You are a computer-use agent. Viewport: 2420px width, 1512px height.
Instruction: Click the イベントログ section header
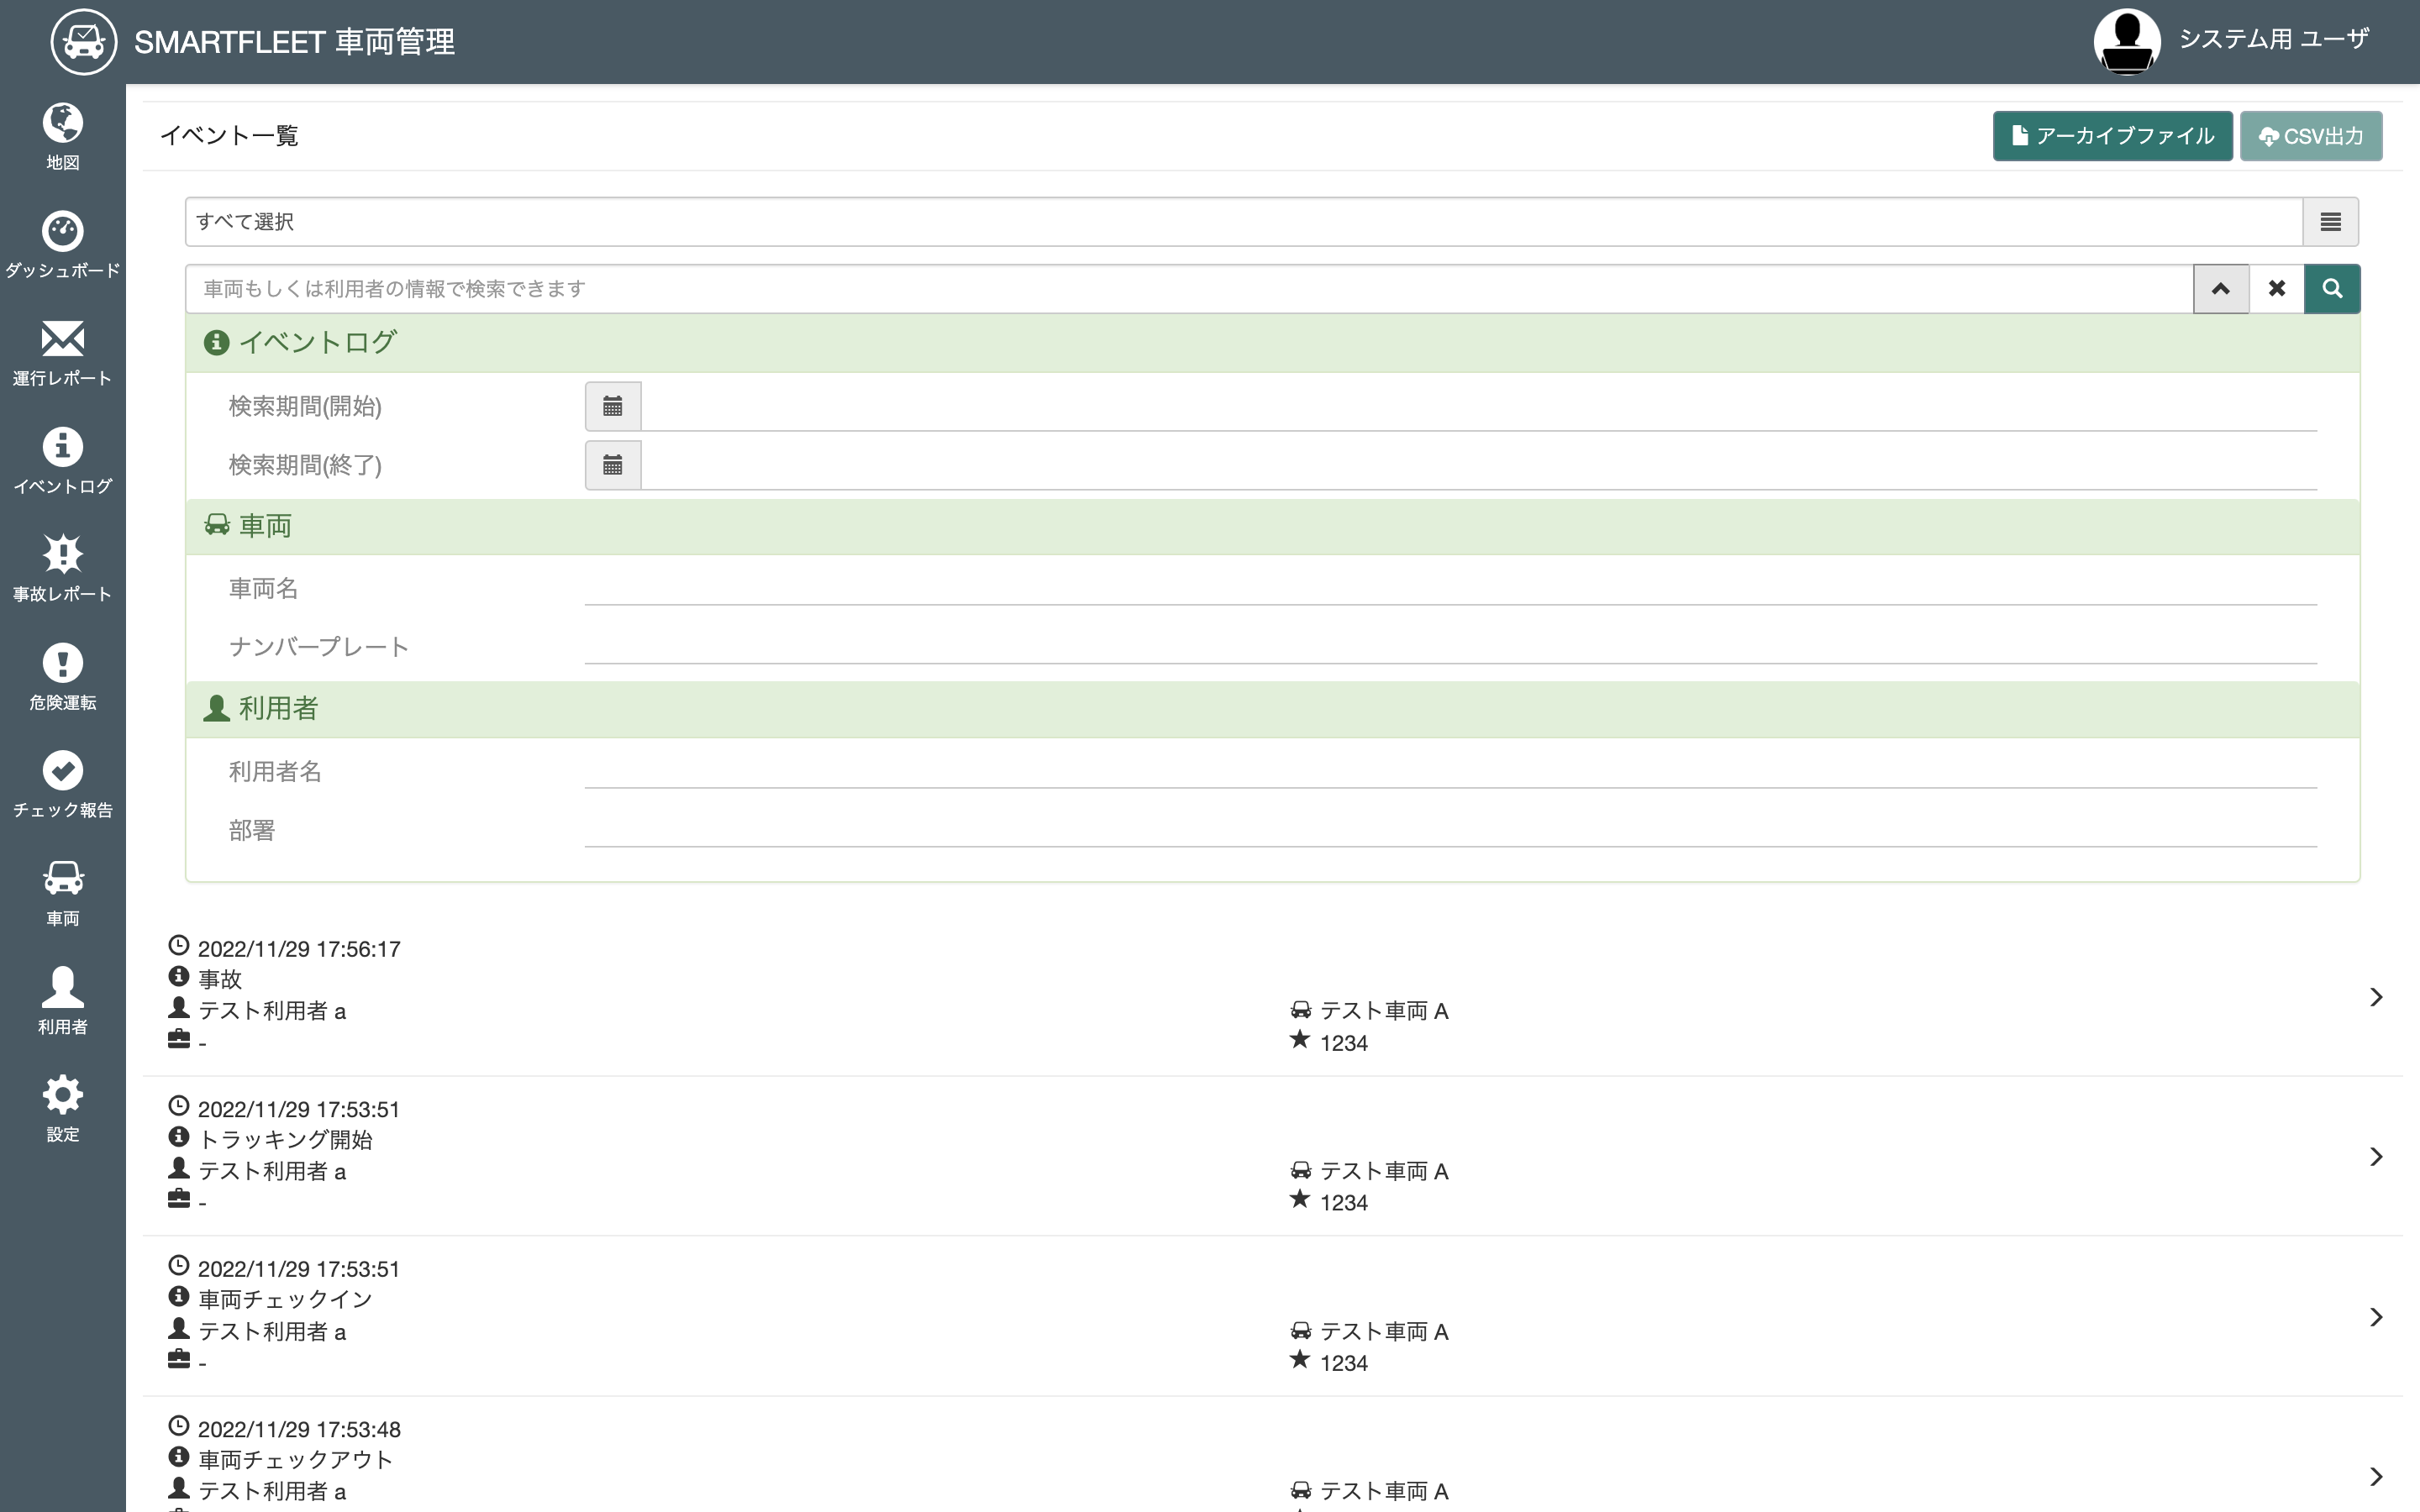tap(1272, 343)
